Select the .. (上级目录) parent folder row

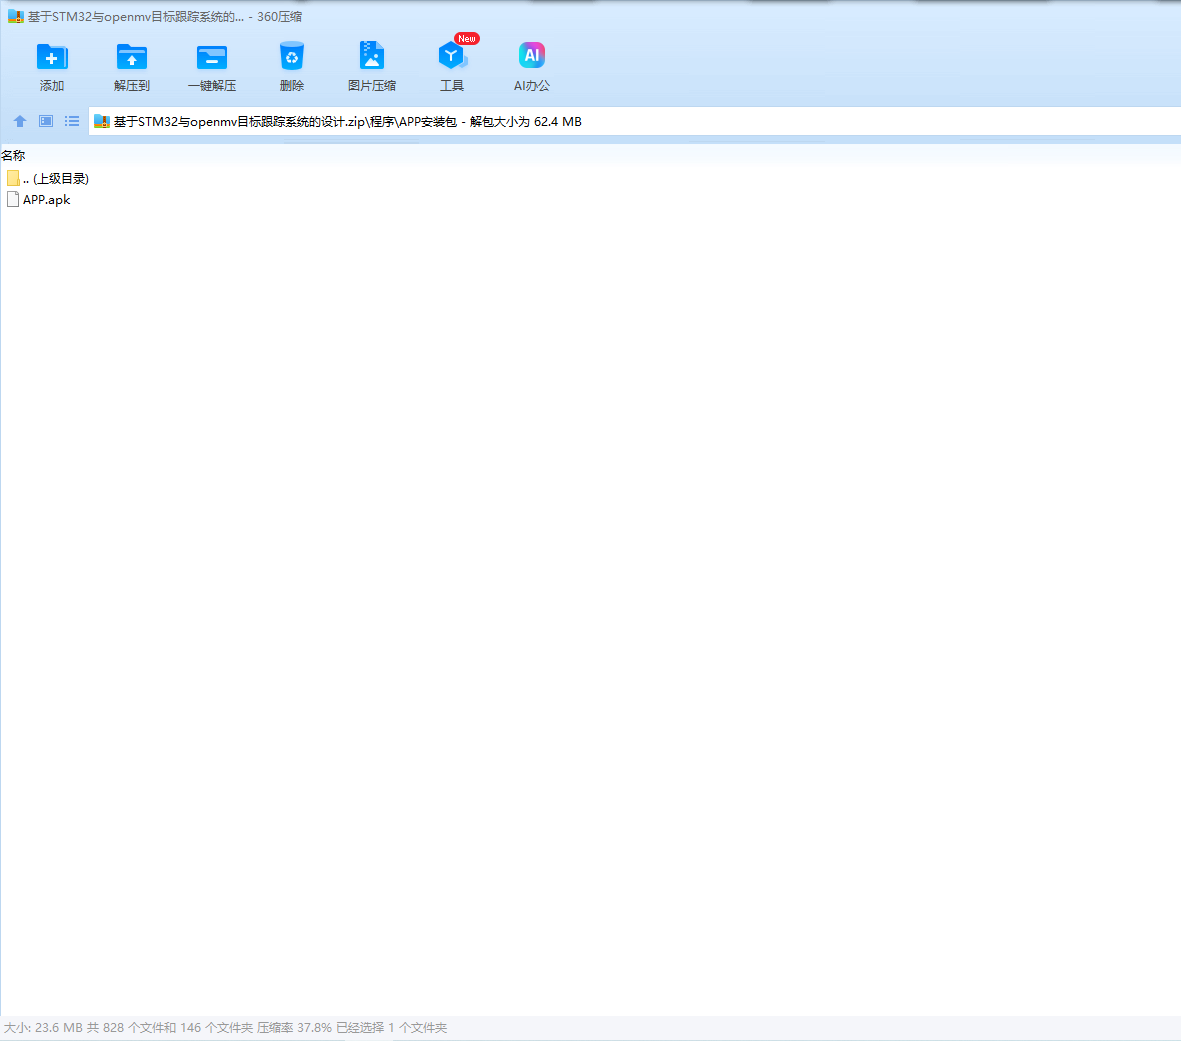pos(47,179)
